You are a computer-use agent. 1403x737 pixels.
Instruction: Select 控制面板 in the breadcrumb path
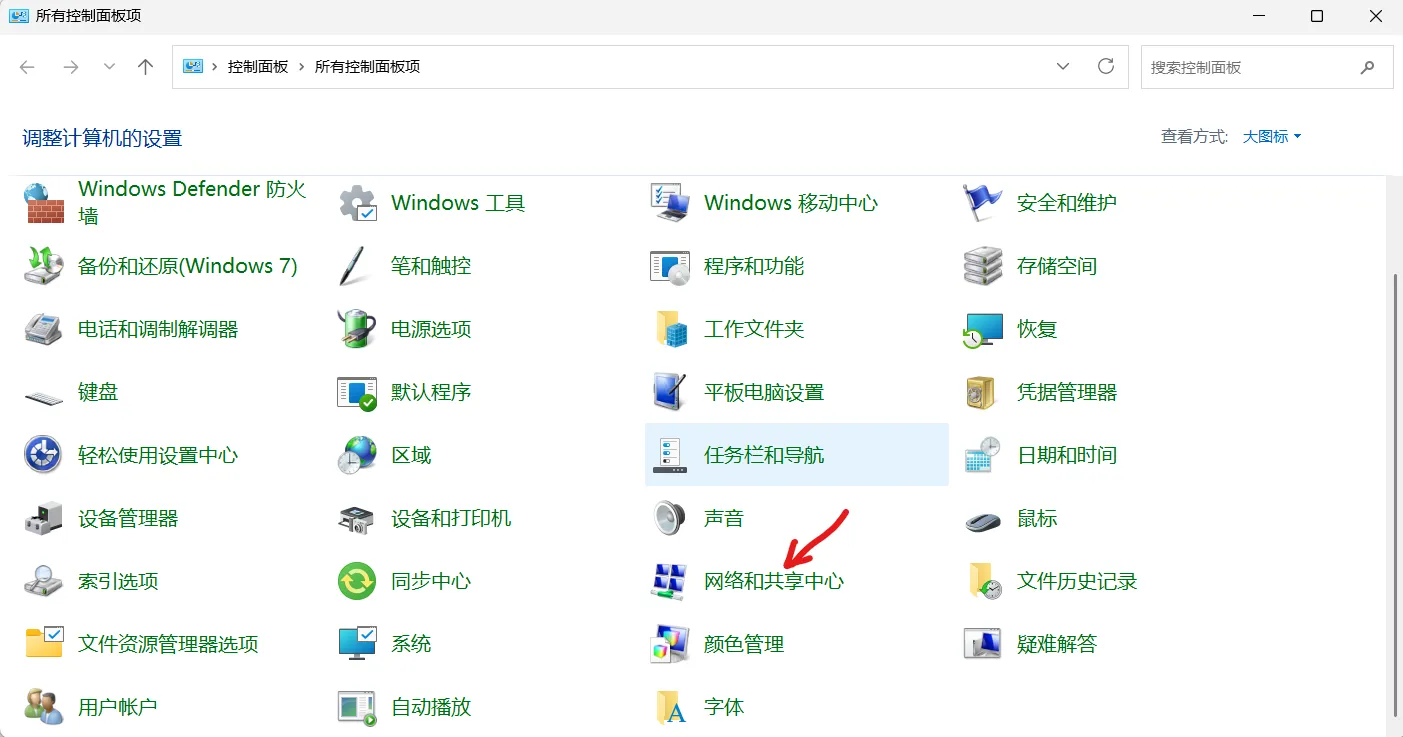[258, 67]
